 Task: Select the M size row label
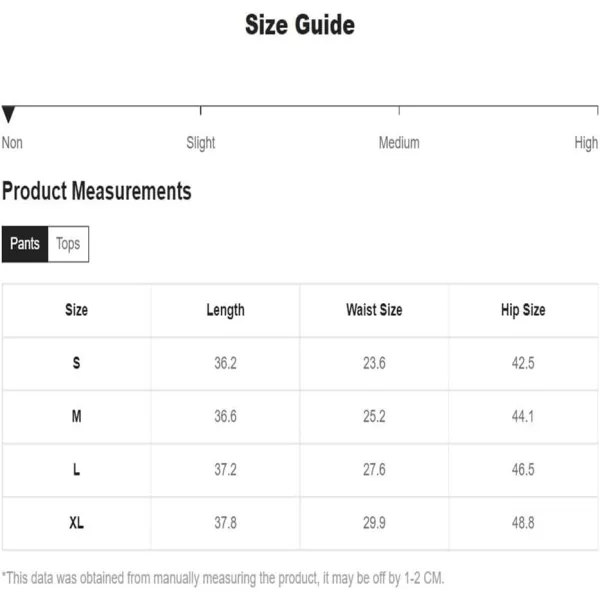tap(77, 416)
